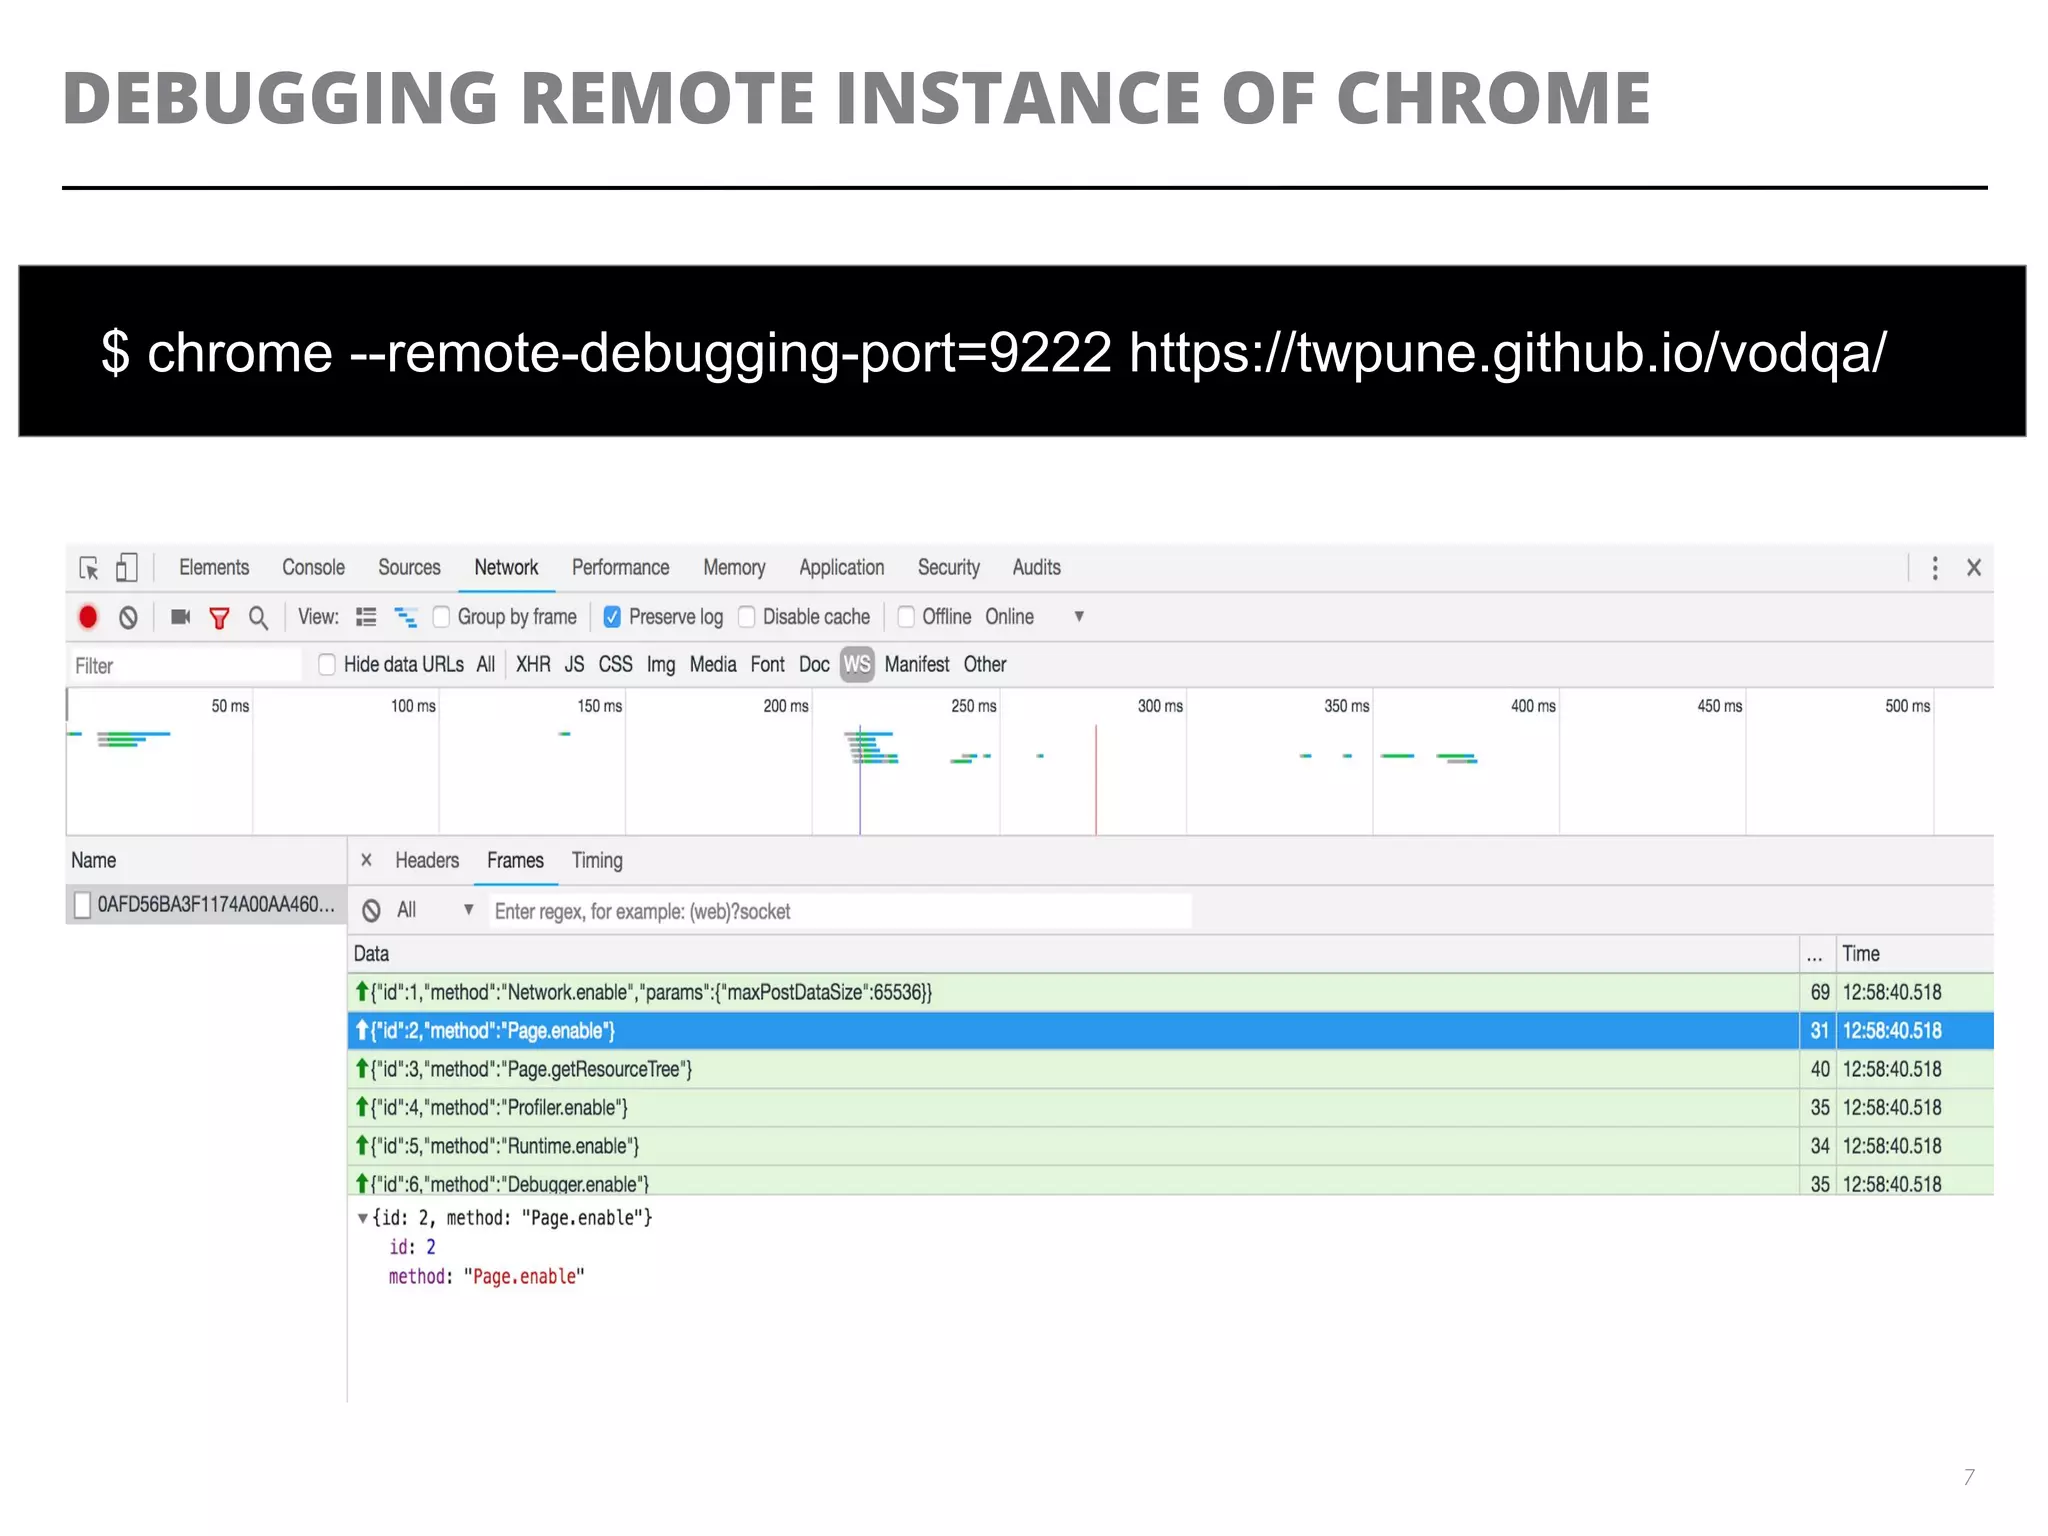Open network search with magnifier icon
Viewport: 2048px width, 1536px height.
[258, 618]
